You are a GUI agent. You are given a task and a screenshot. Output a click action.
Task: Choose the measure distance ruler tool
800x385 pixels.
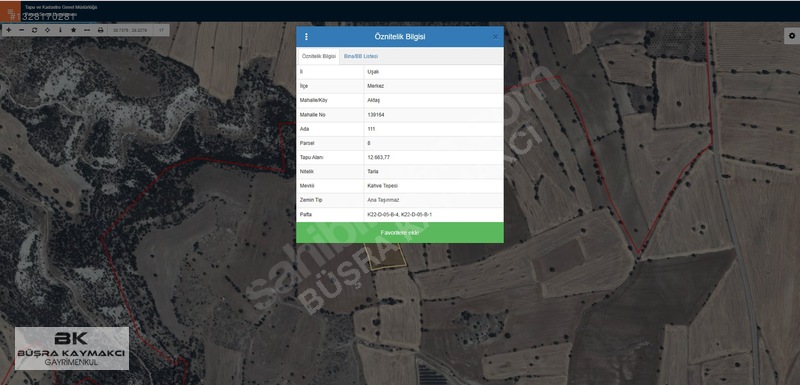point(87,30)
